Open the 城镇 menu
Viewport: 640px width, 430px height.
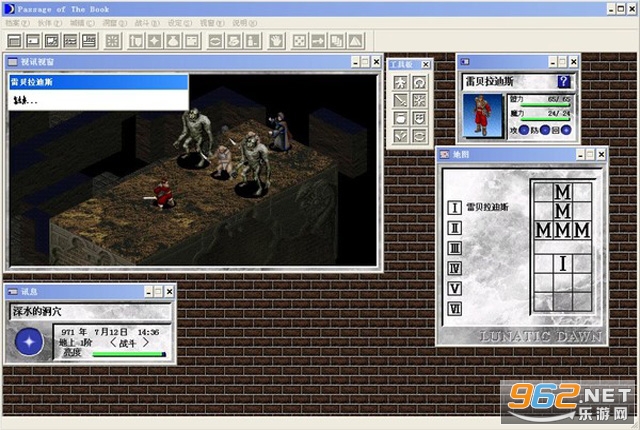pos(82,23)
